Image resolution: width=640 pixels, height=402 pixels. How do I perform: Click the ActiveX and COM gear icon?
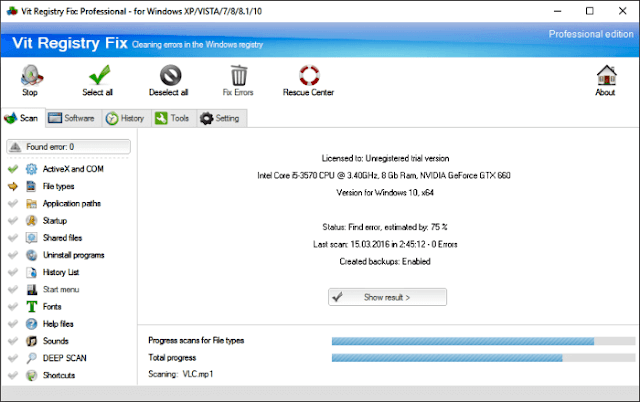click(31, 169)
